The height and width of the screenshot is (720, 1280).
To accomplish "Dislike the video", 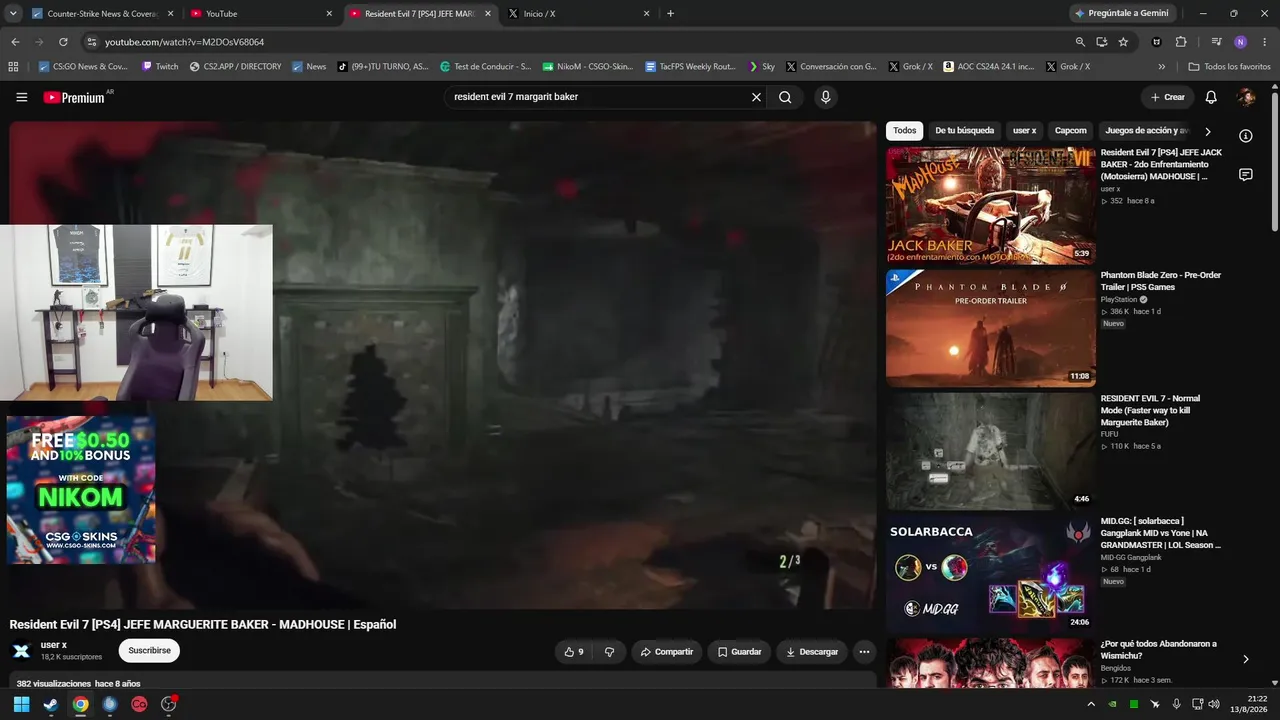I will pos(609,652).
